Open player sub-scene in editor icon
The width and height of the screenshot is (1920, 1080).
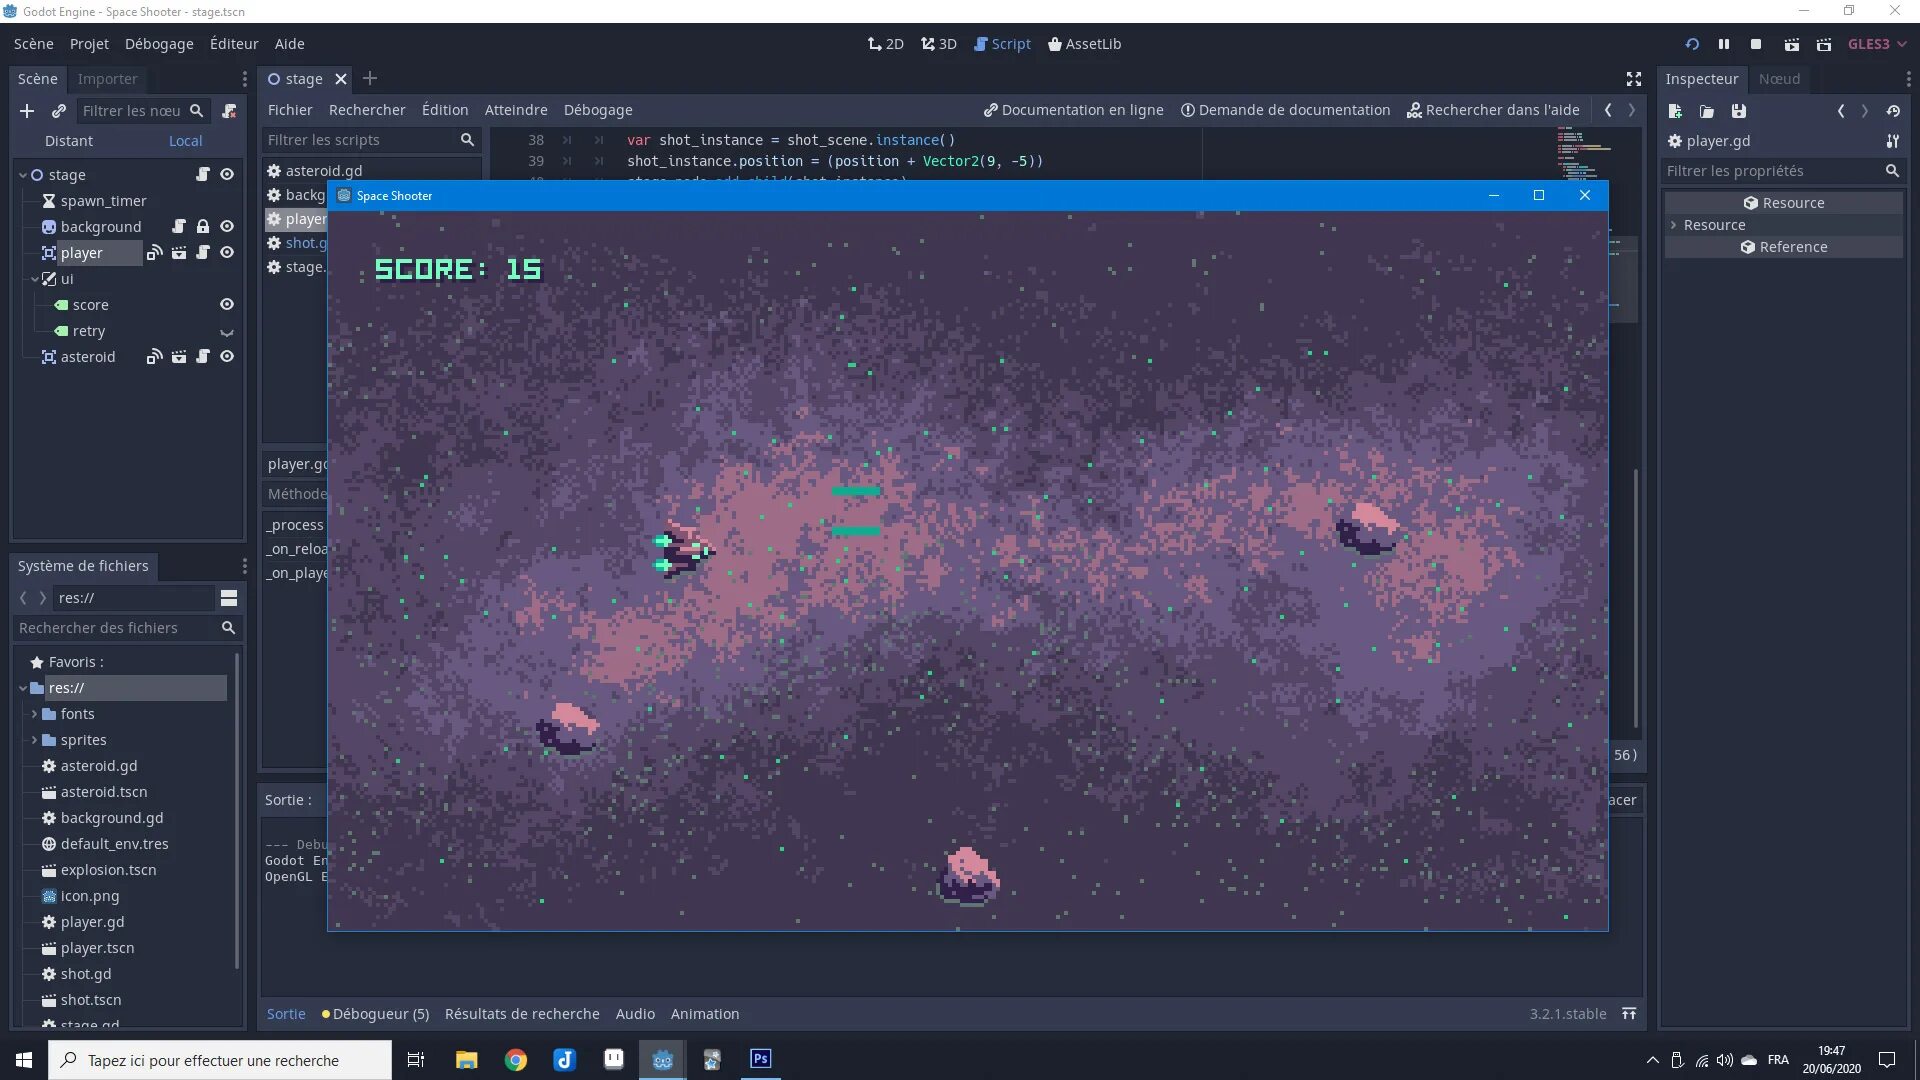point(179,252)
